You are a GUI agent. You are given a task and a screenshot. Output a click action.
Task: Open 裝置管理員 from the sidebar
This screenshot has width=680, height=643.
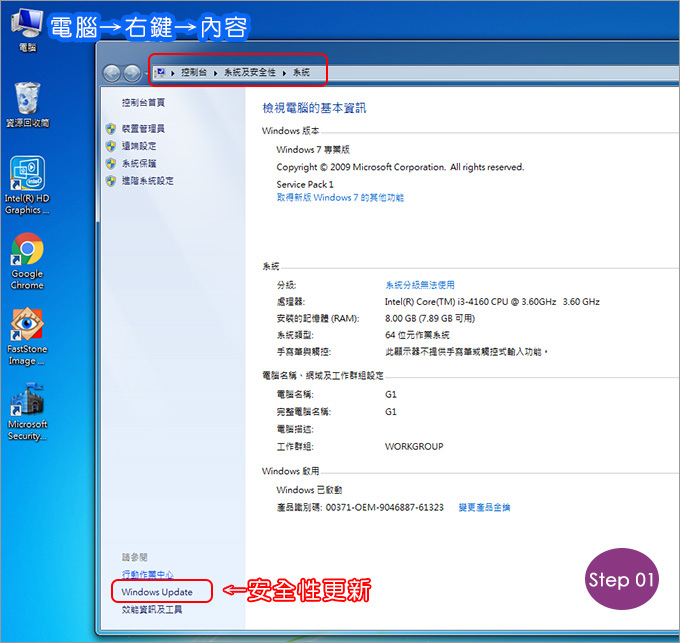pyautogui.click(x=143, y=129)
